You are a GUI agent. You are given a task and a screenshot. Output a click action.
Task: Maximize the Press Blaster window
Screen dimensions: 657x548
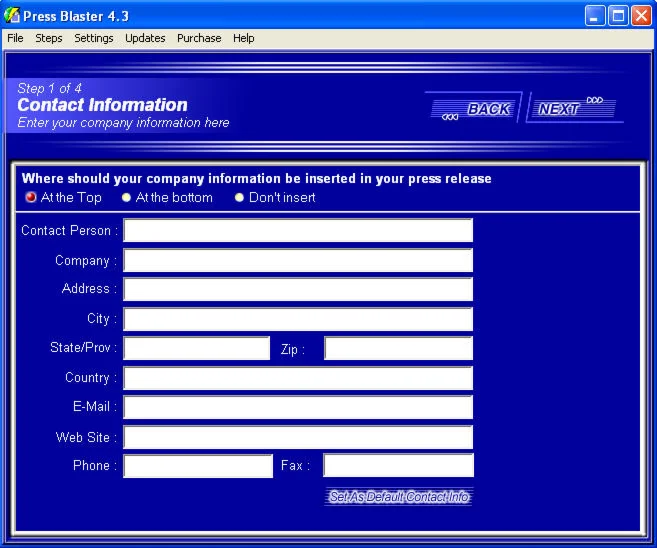coord(618,16)
